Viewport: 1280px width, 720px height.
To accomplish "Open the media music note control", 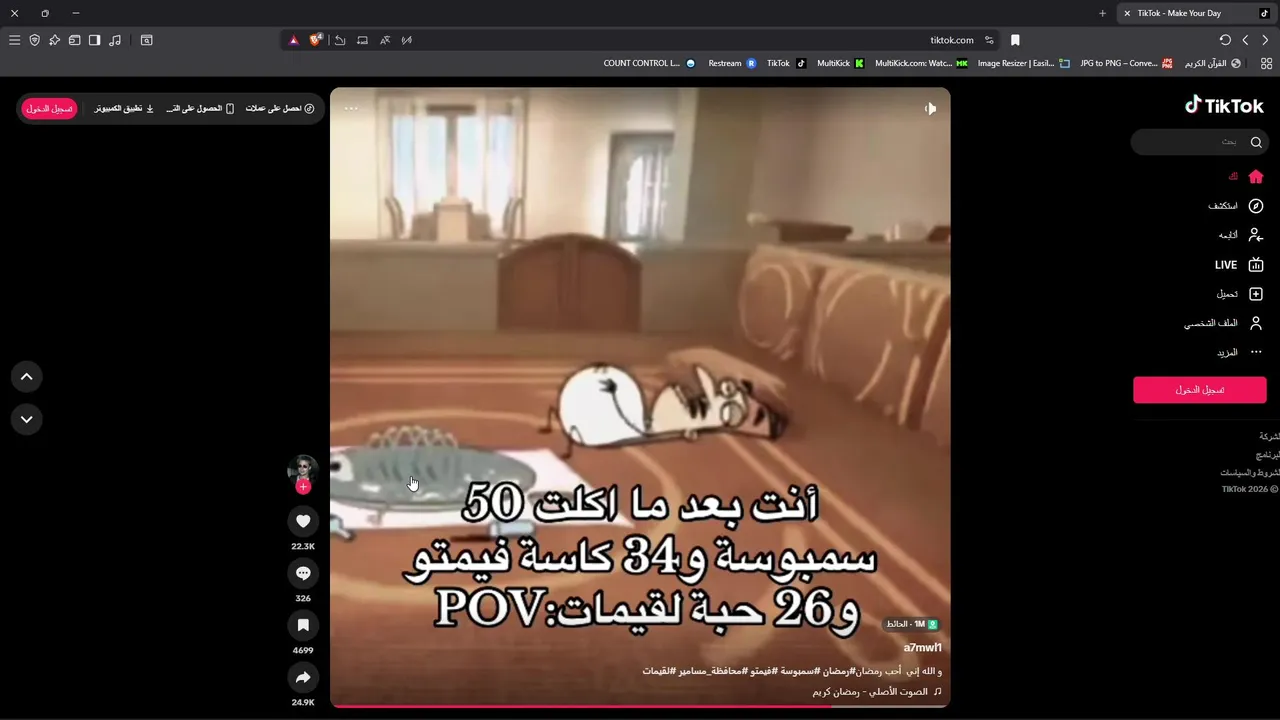I will tap(115, 40).
